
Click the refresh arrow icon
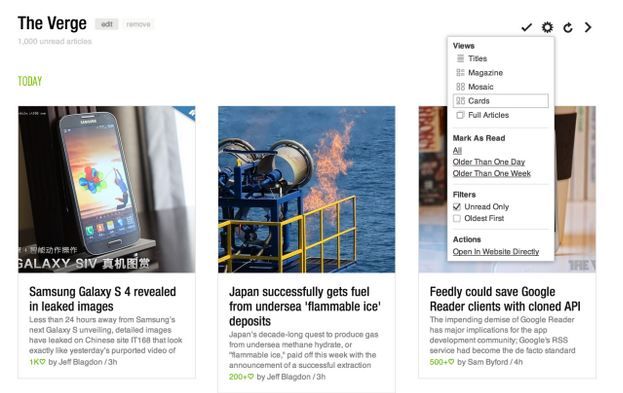tap(568, 27)
